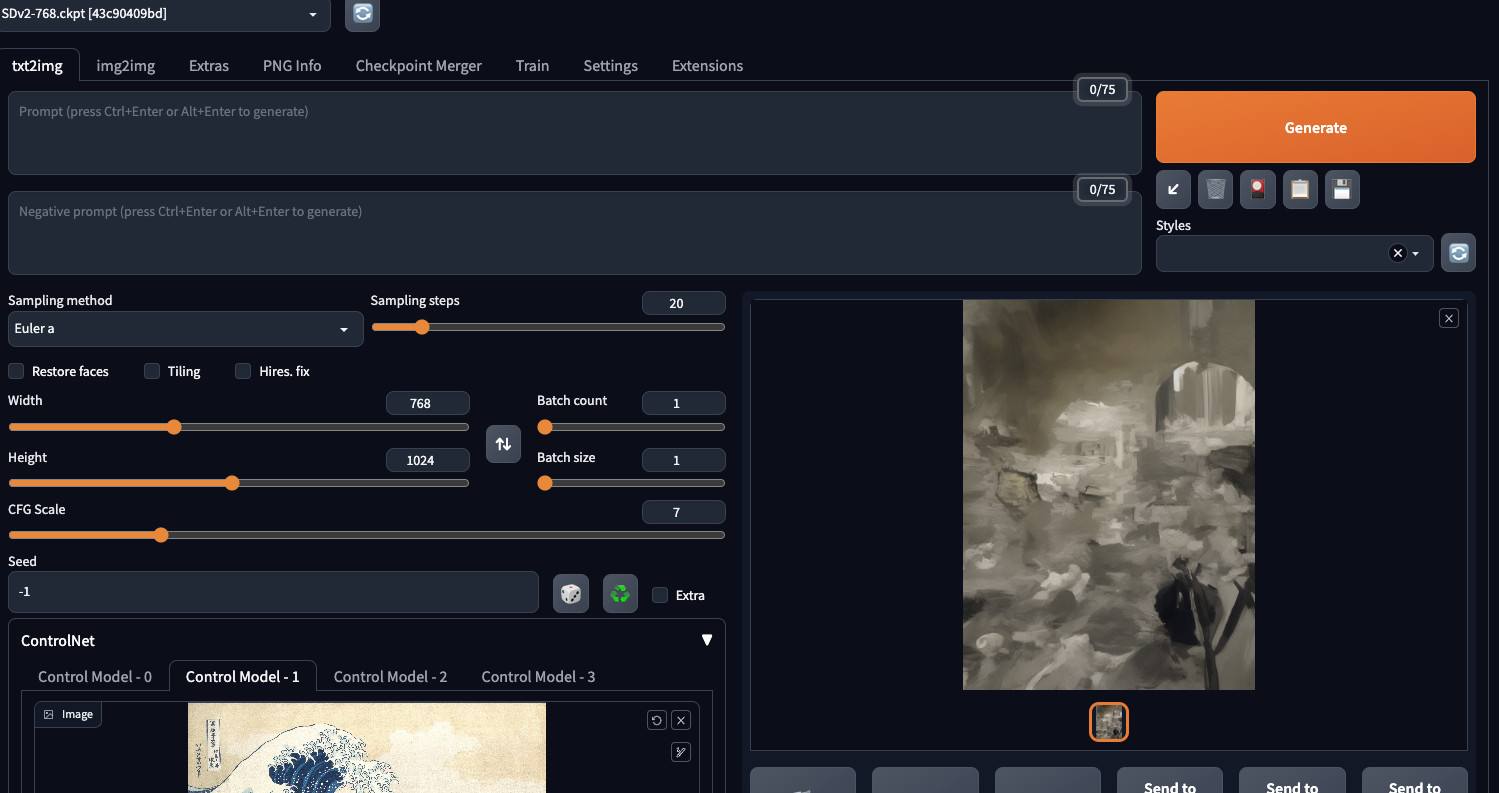Click the Width value box 768
This screenshot has width=1499, height=793.
(427, 403)
